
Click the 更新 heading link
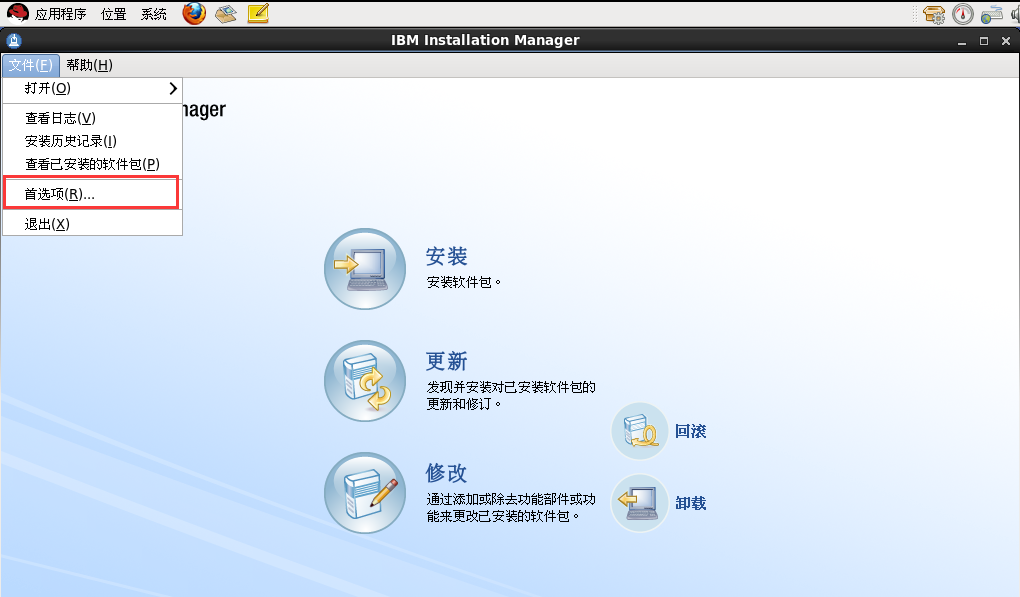tap(447, 361)
